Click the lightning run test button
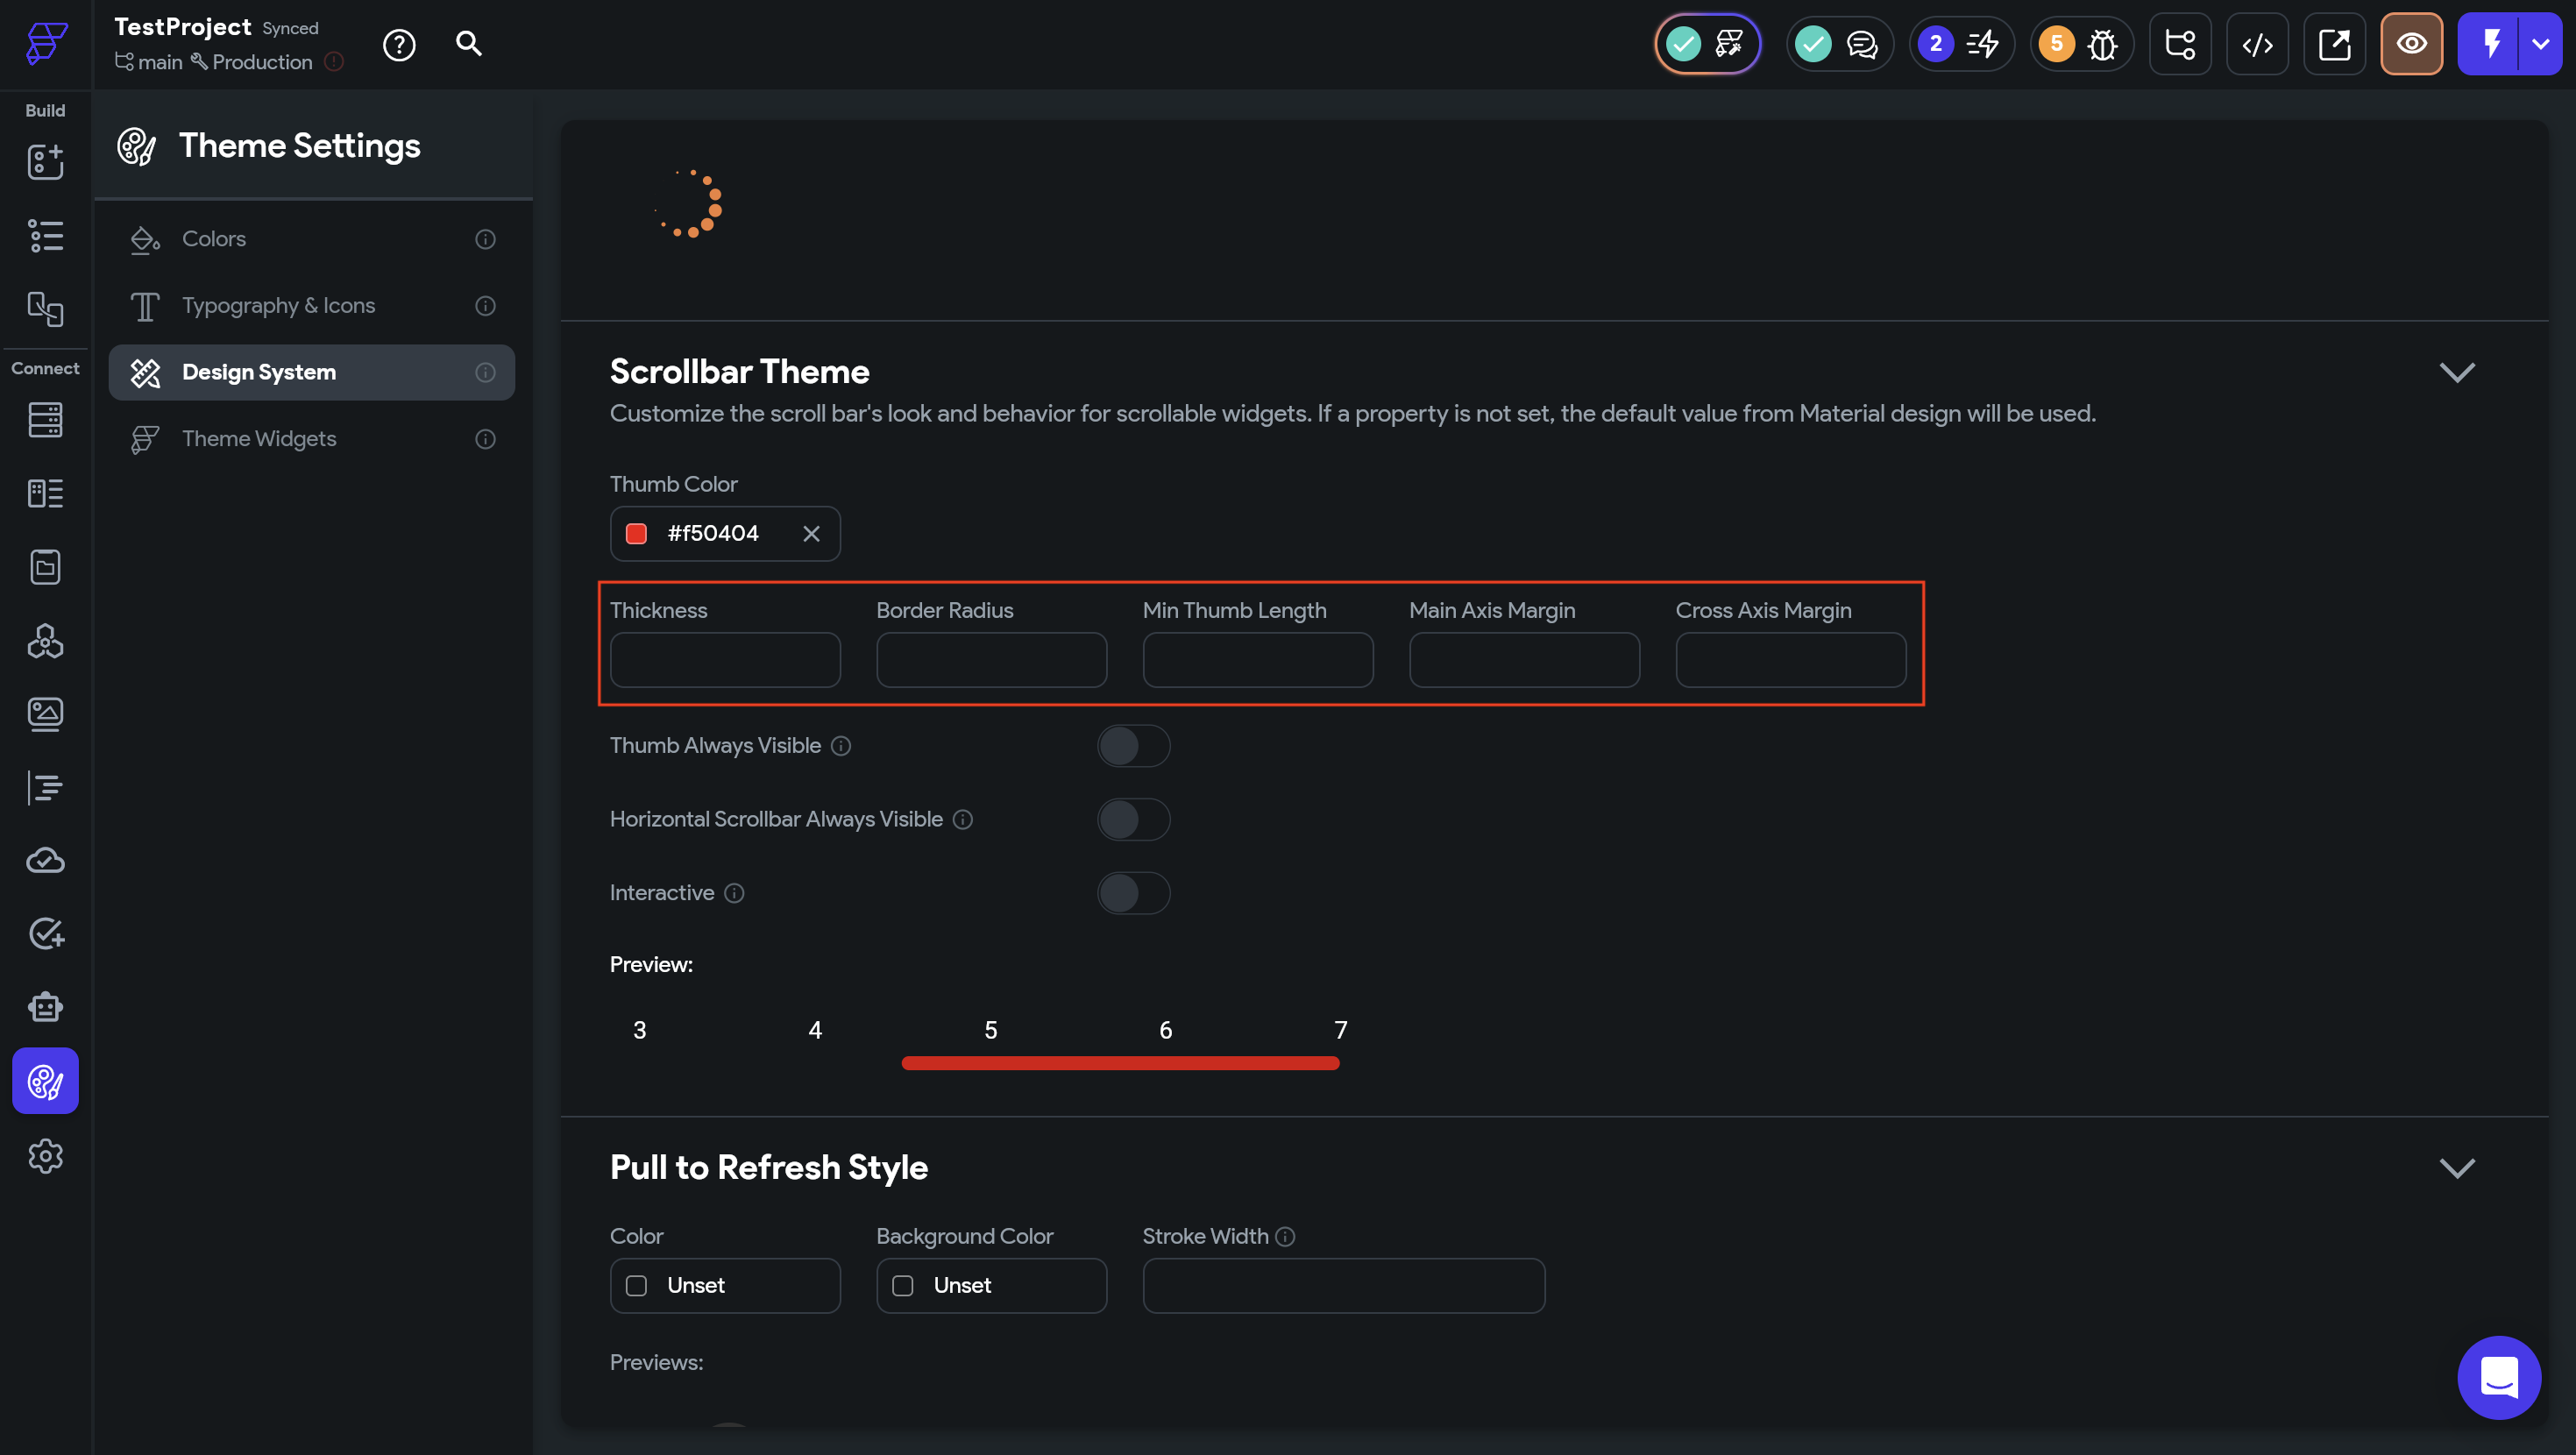The height and width of the screenshot is (1455, 2576). pos(2490,44)
